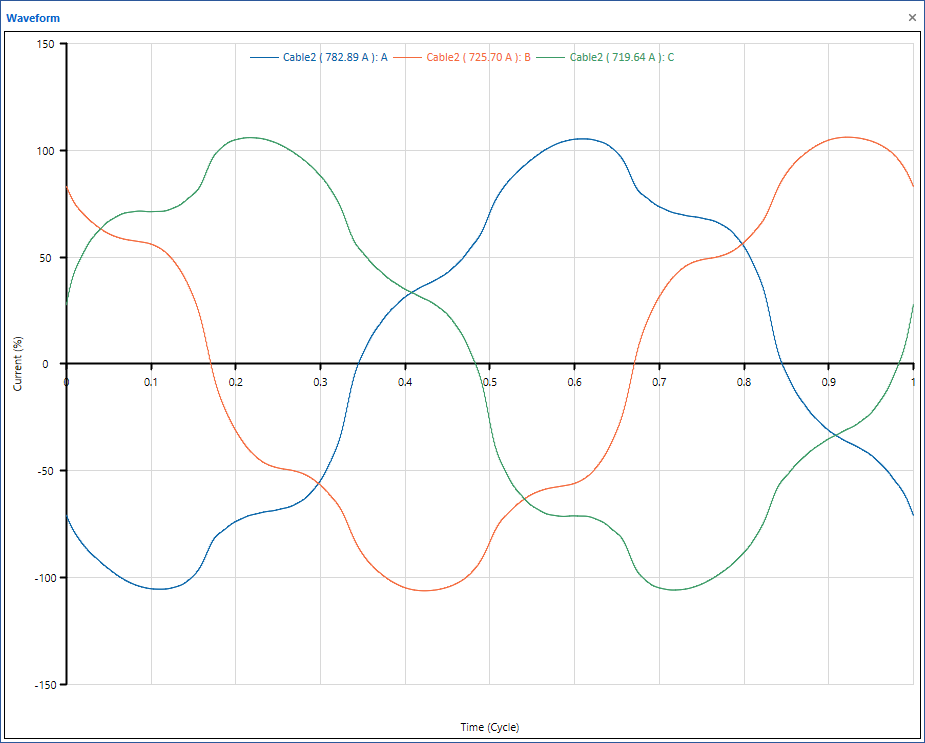Click the 0.9 tick label on the time axis

click(x=828, y=383)
